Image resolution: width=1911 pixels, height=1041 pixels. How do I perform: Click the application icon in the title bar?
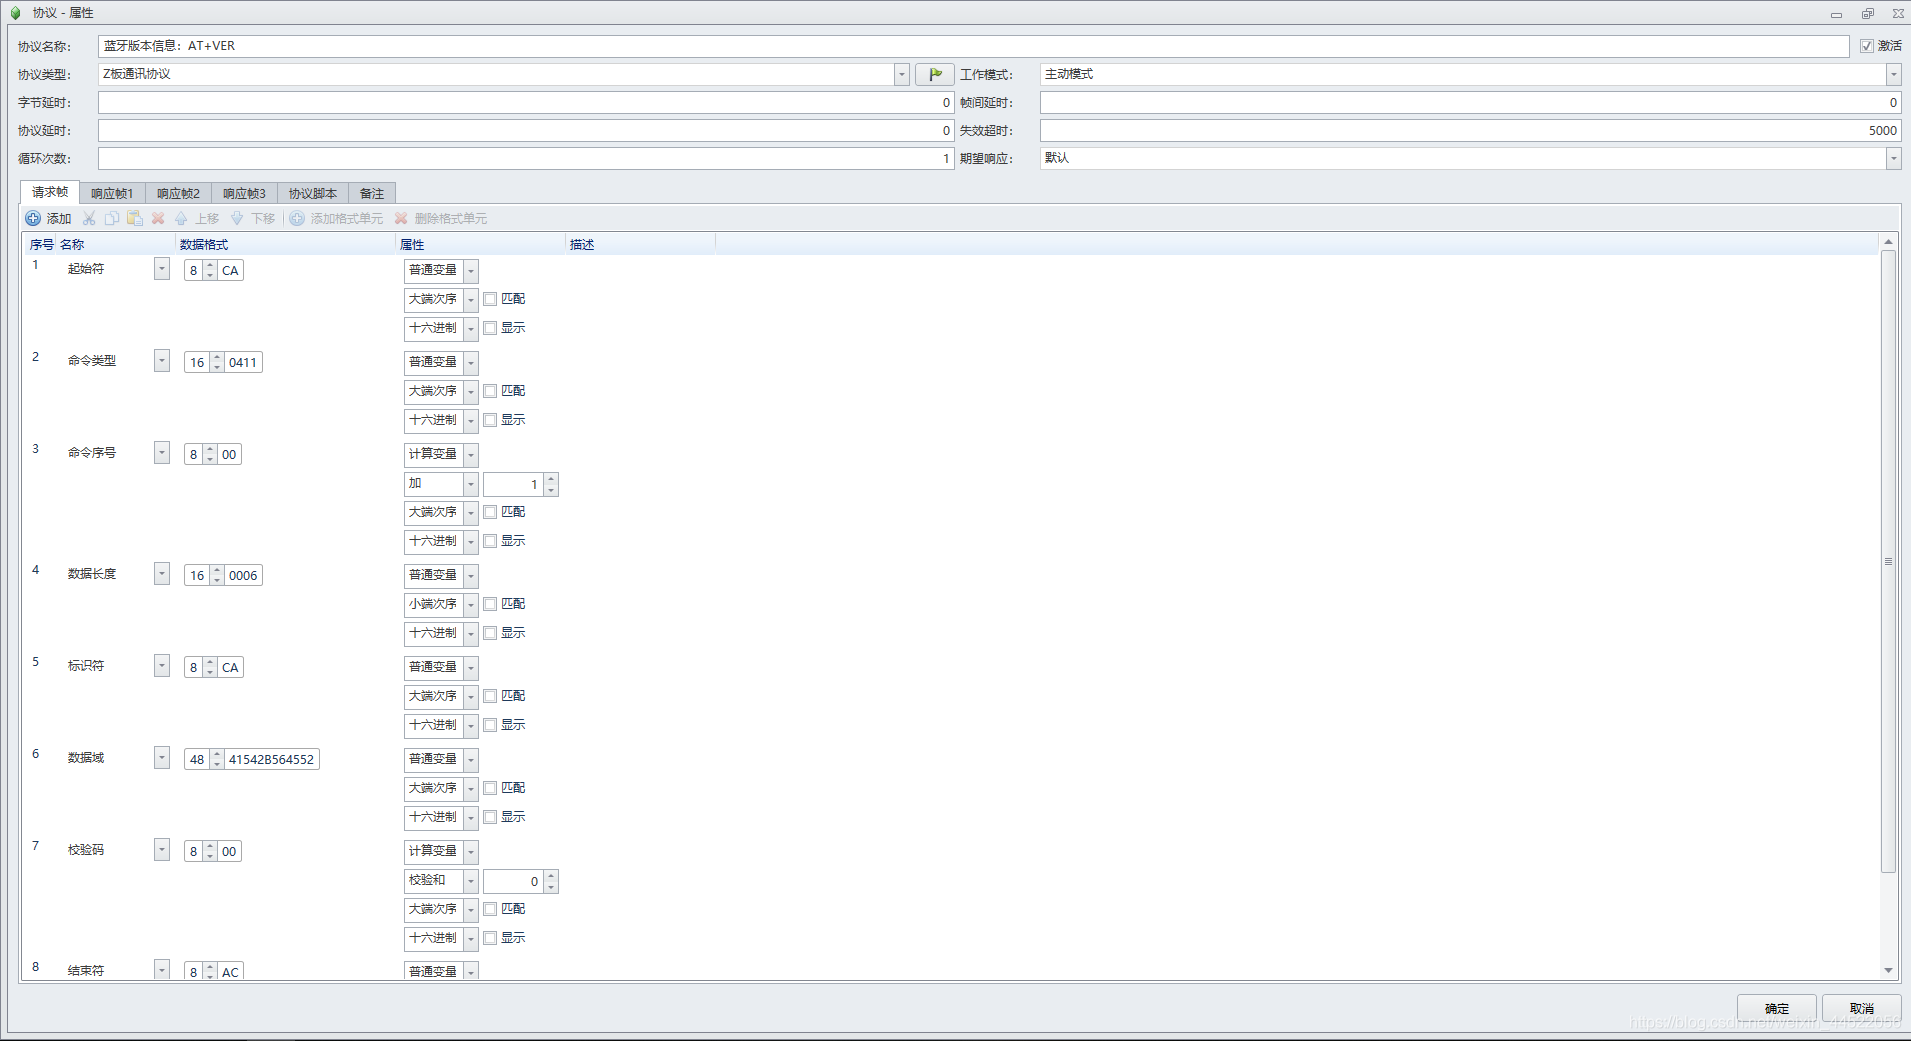[15, 13]
